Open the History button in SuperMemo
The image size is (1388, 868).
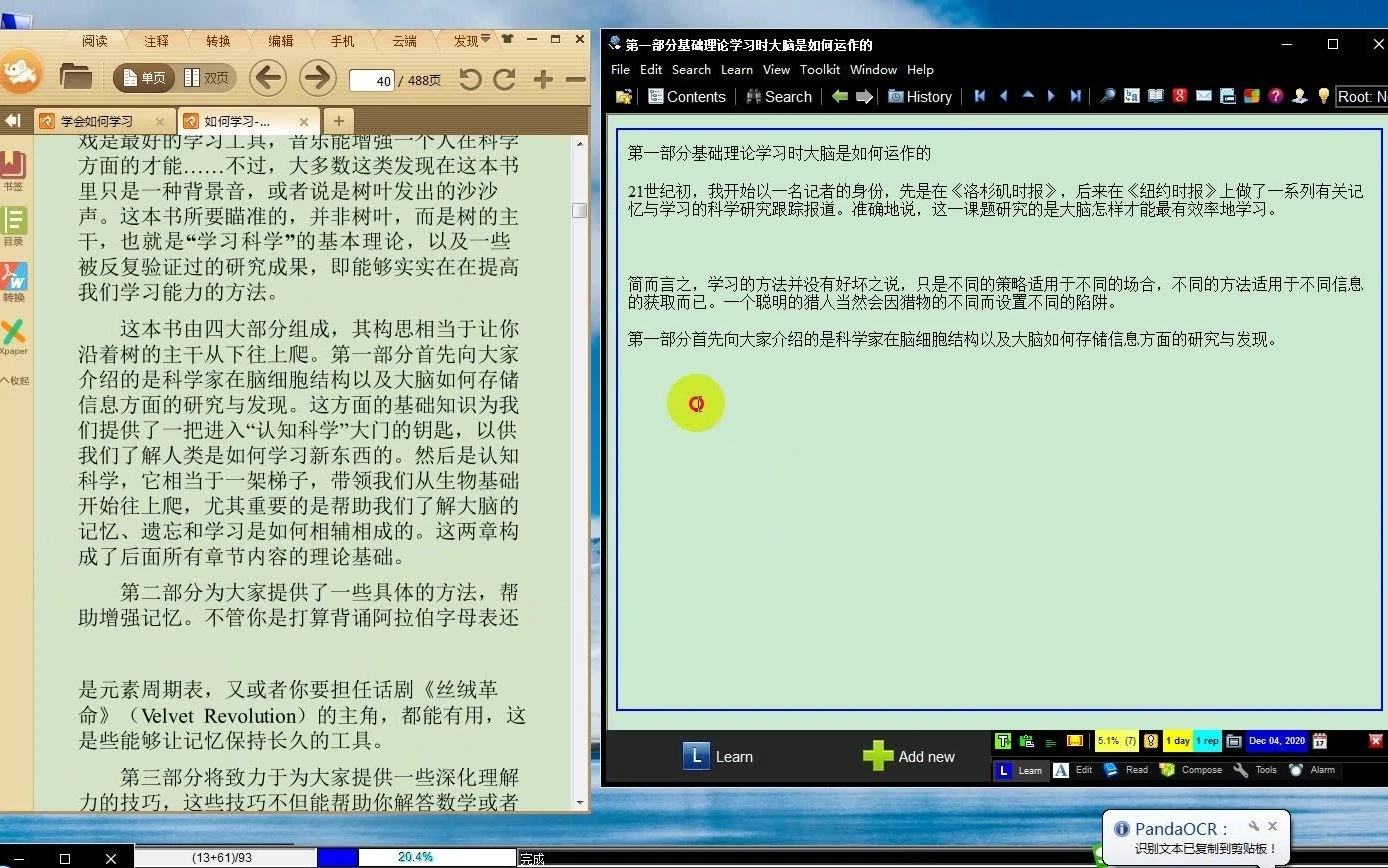(x=920, y=97)
